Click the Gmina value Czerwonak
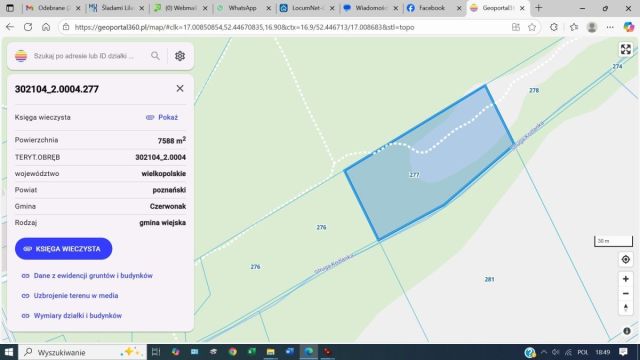Viewport: 640px width, 360px height. tap(168, 206)
